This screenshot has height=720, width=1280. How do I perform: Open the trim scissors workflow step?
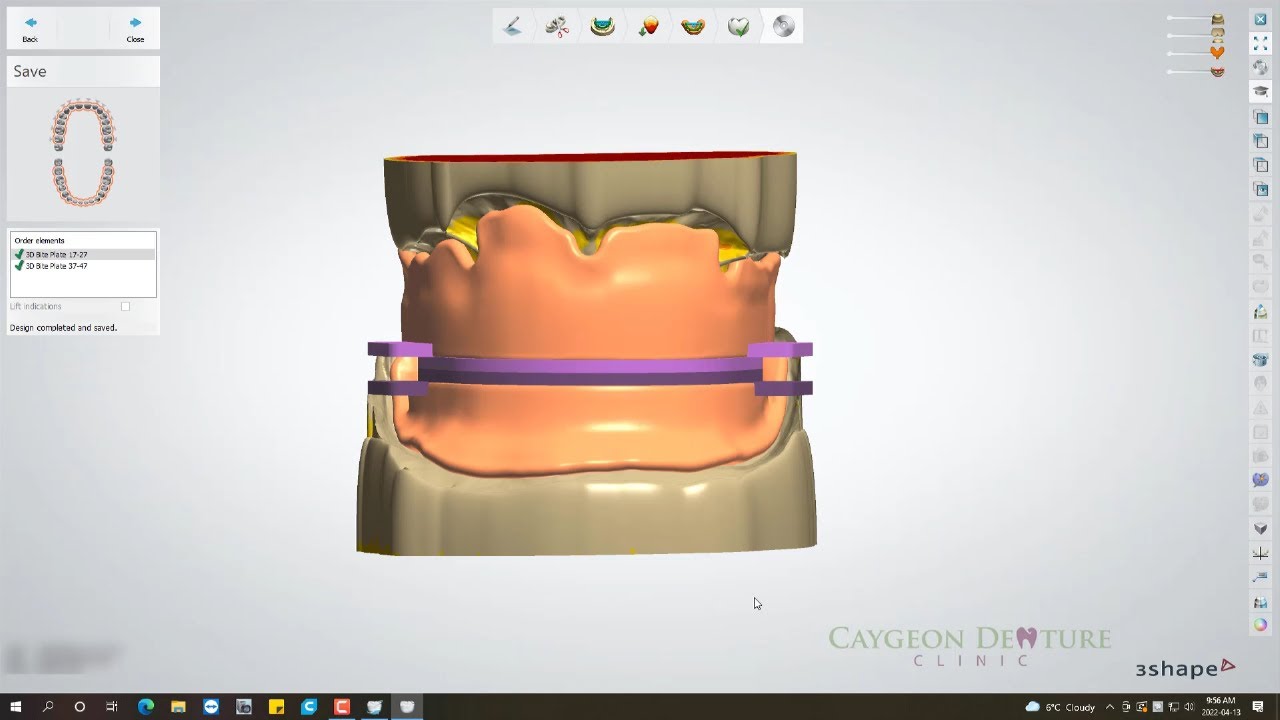tap(557, 27)
